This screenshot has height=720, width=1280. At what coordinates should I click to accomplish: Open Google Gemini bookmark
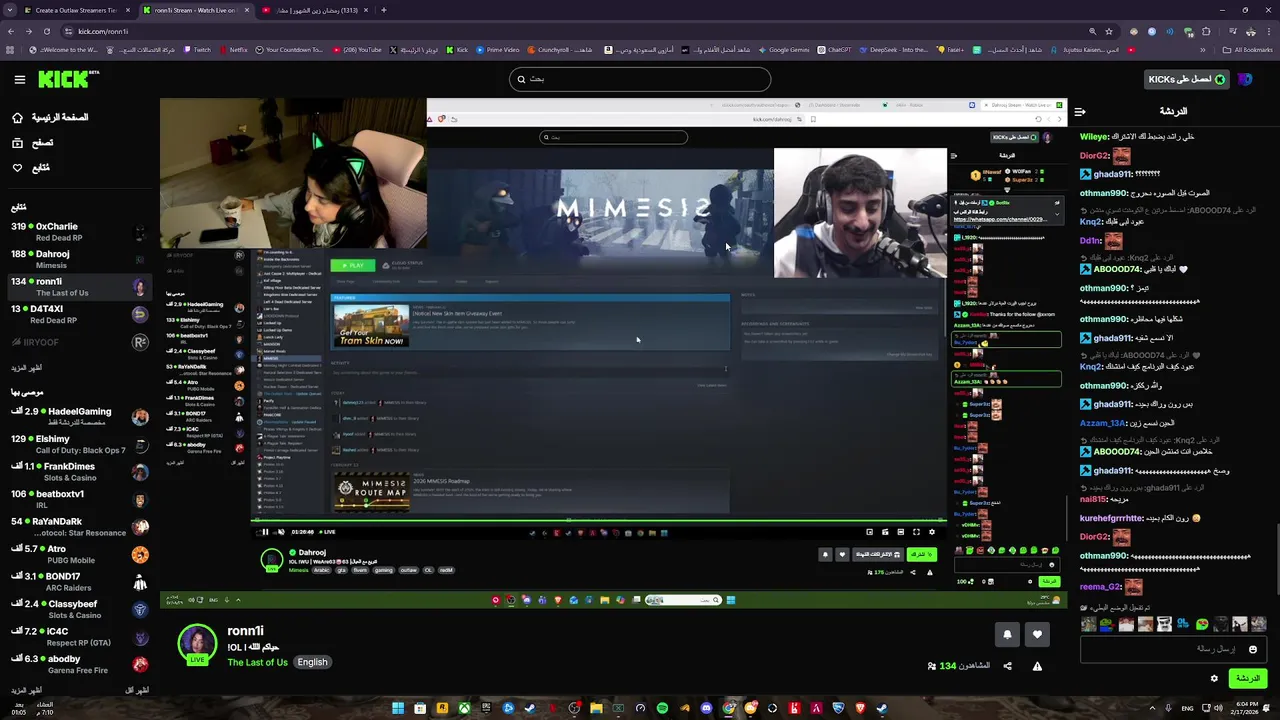point(783,49)
